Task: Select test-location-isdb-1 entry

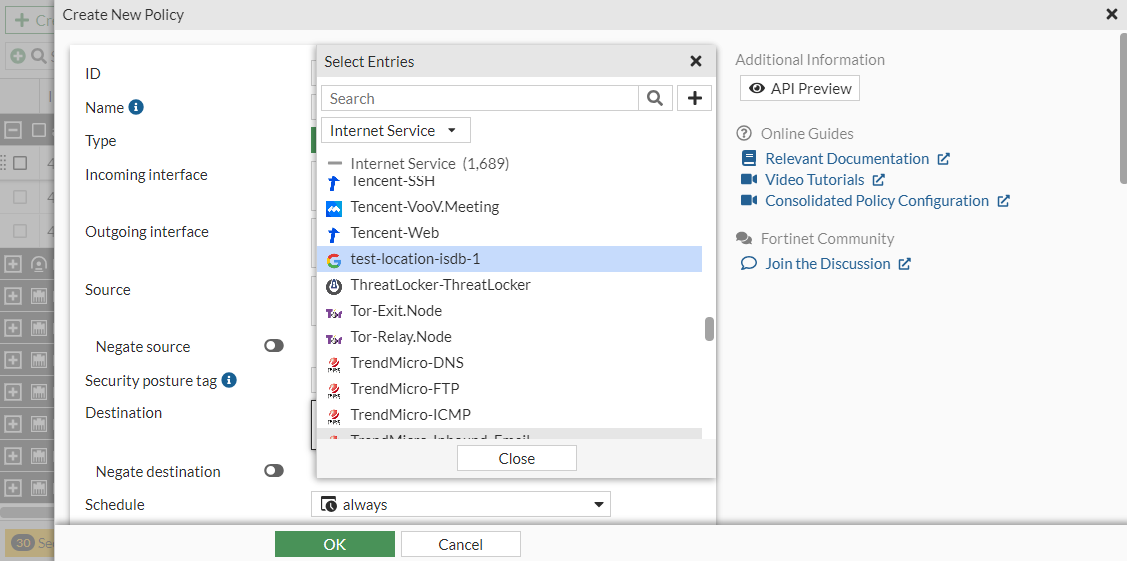Action: [x=415, y=259]
